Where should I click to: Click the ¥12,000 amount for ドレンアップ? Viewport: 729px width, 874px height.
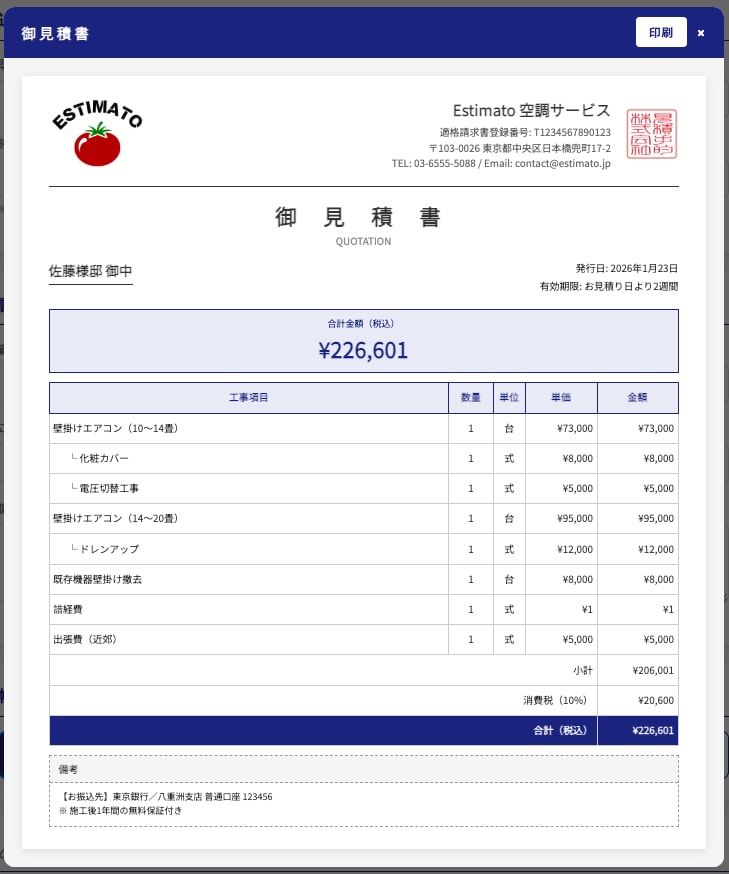[638, 550]
